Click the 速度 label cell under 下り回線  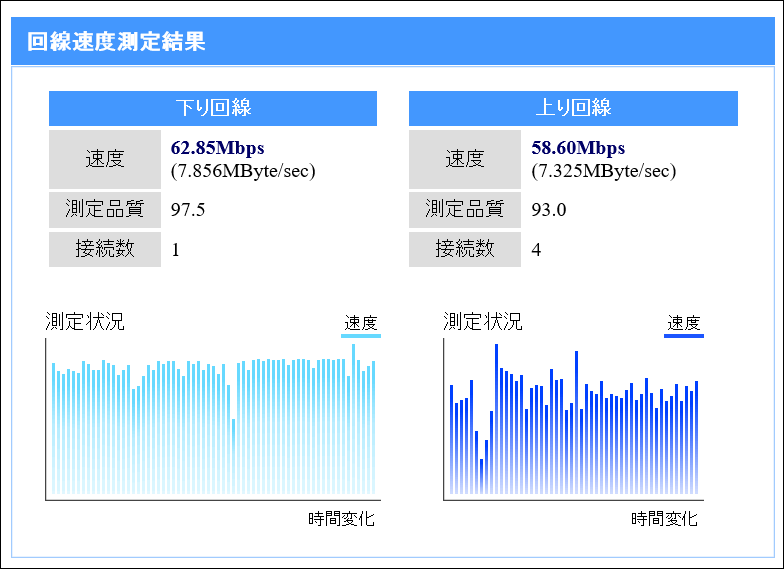[x=104, y=159]
